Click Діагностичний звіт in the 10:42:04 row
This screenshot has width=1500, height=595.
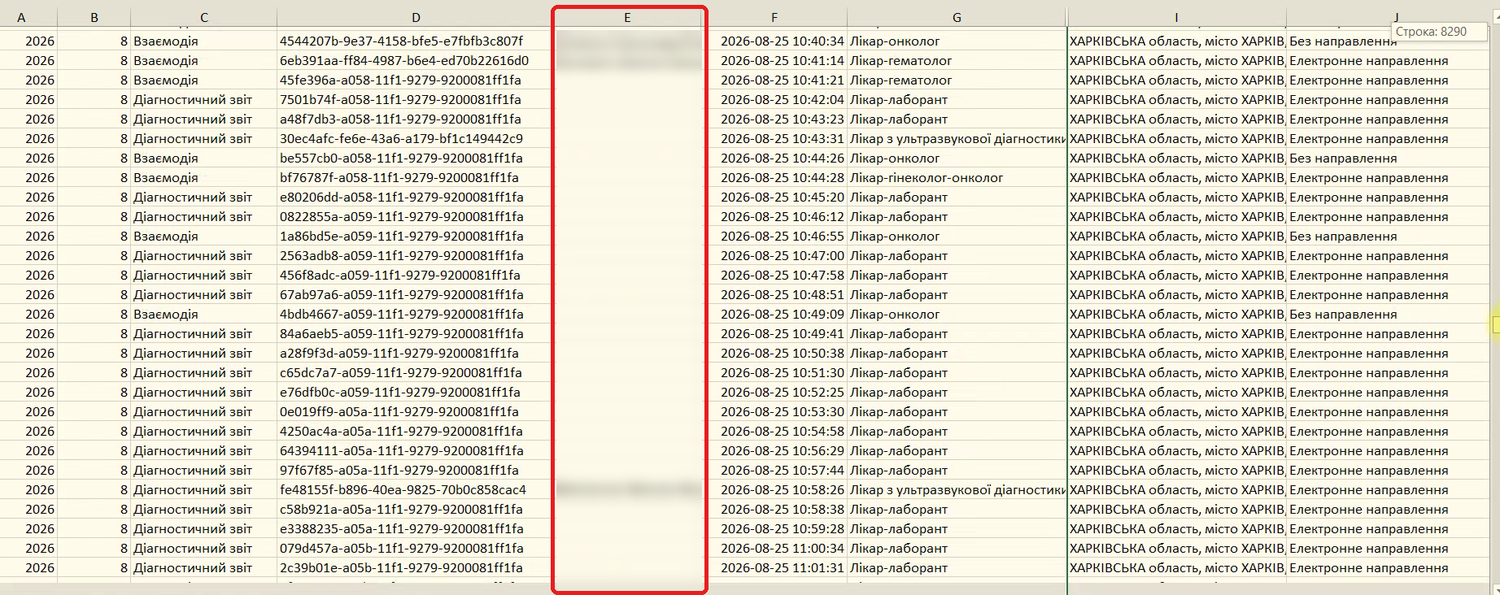pyautogui.click(x=193, y=100)
